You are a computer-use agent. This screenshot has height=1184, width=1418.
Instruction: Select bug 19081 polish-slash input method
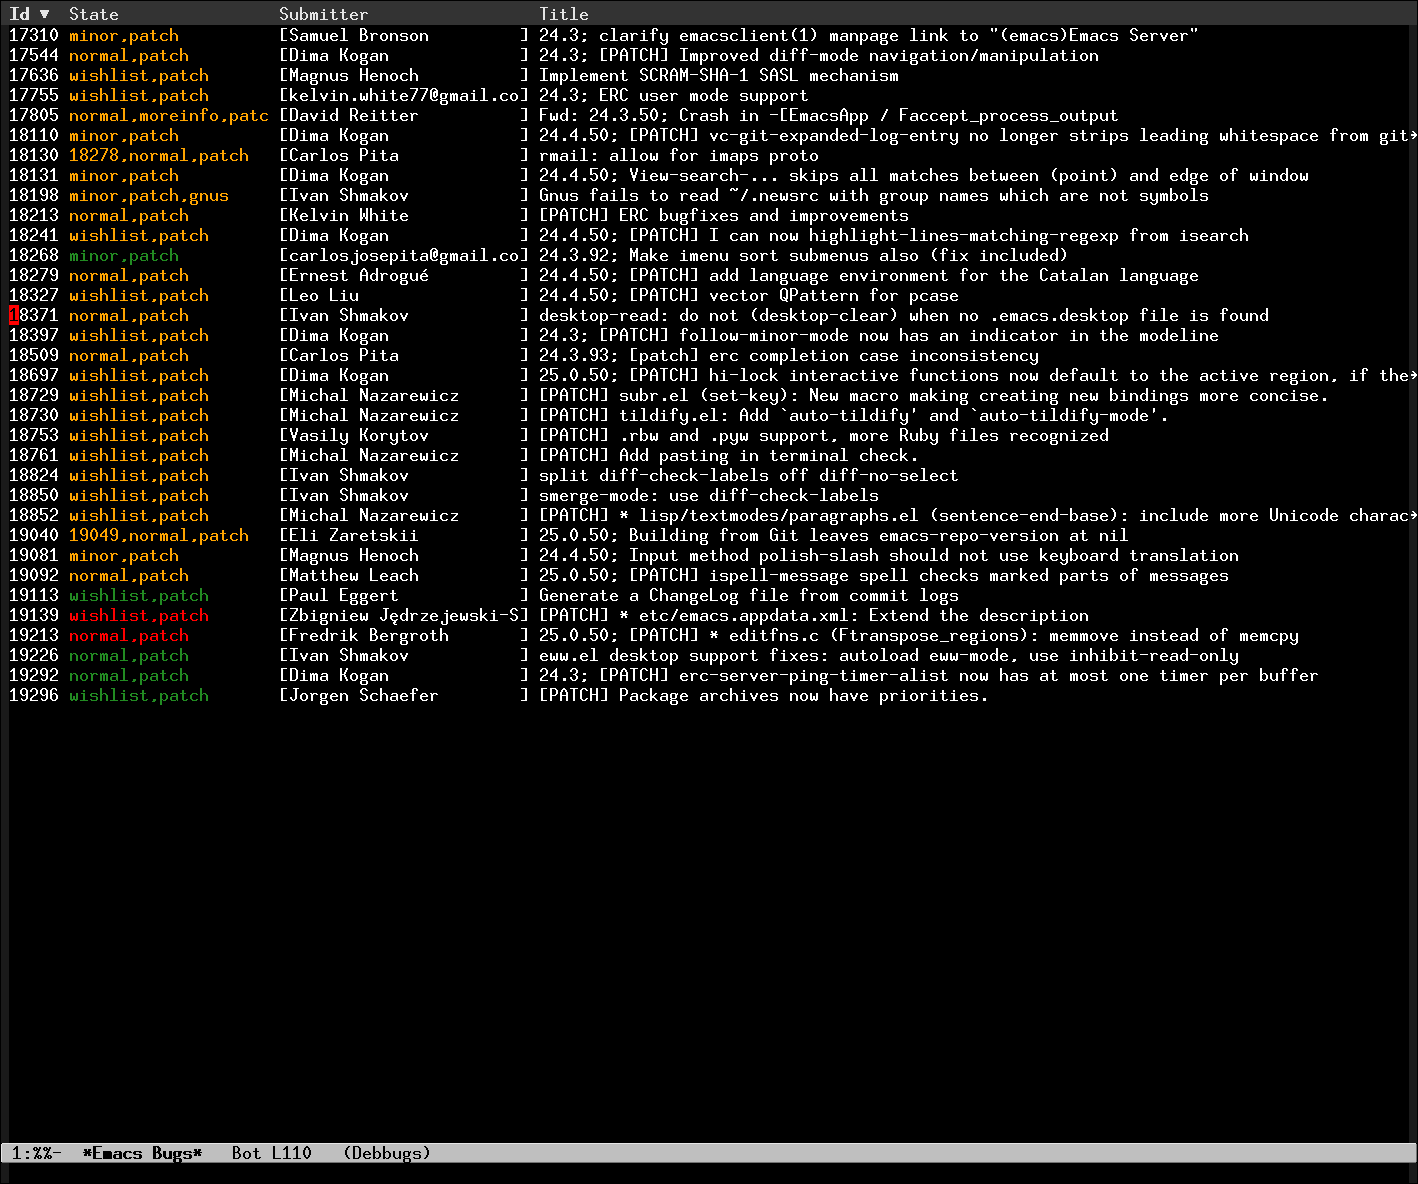pos(709,555)
